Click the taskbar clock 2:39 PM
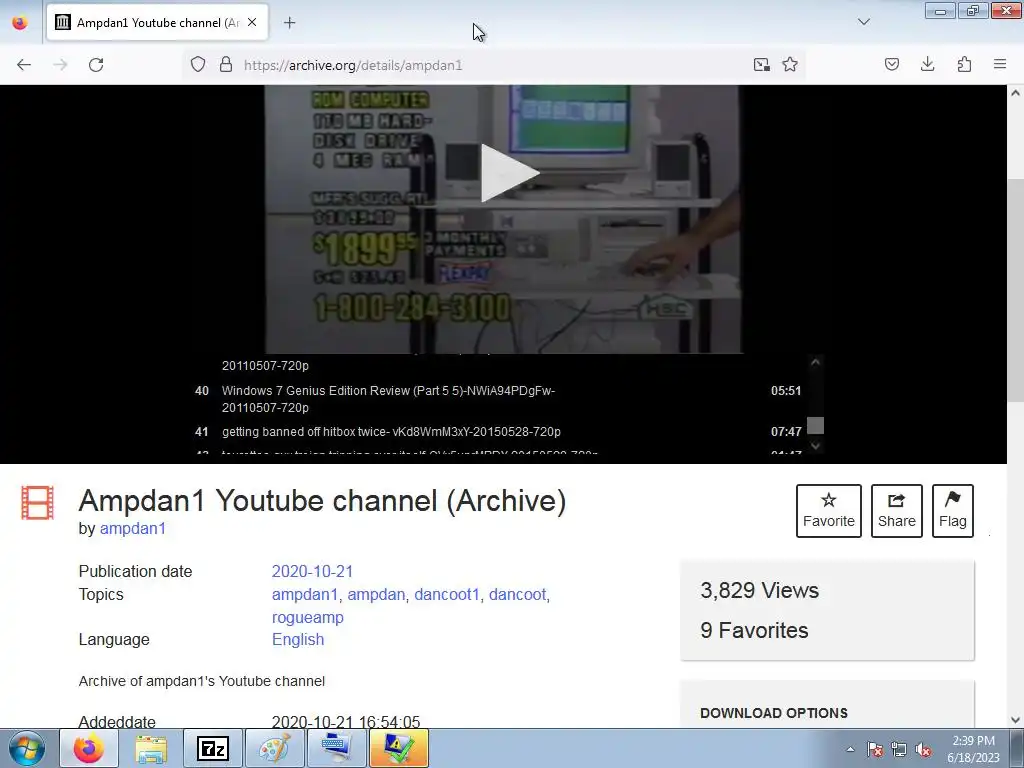 click(973, 749)
